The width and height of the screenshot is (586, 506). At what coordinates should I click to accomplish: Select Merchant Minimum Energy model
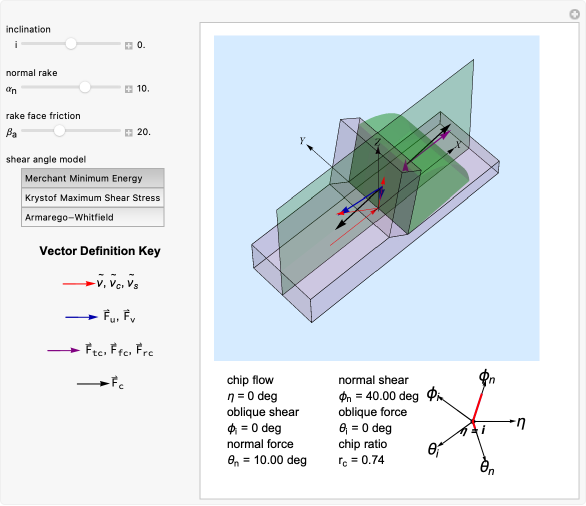coord(93,178)
